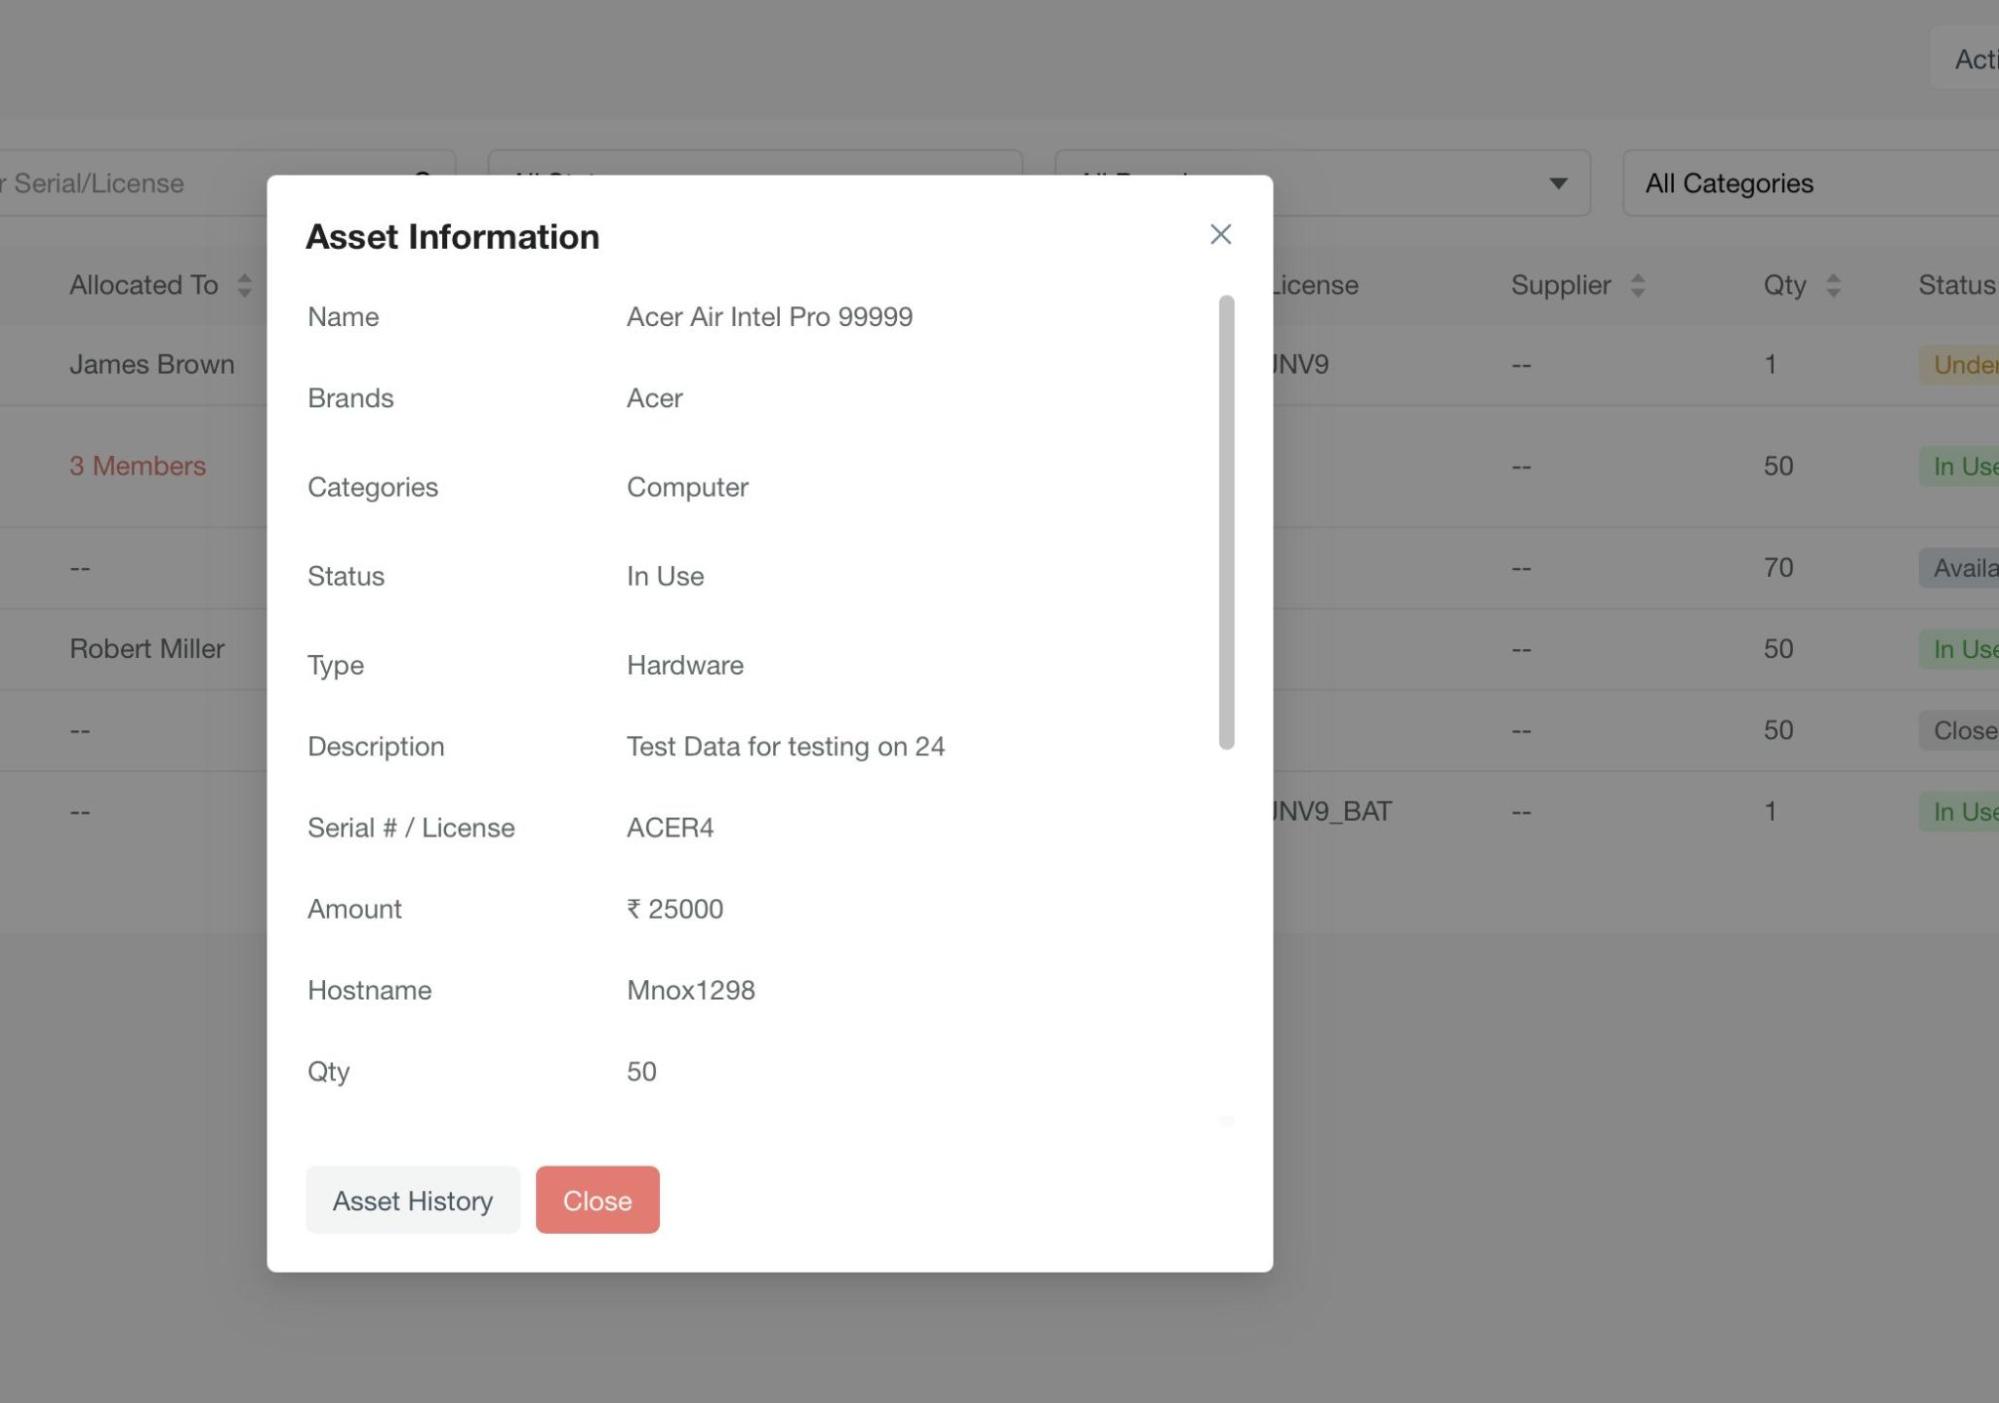Select the James Brown row entry

(151, 364)
